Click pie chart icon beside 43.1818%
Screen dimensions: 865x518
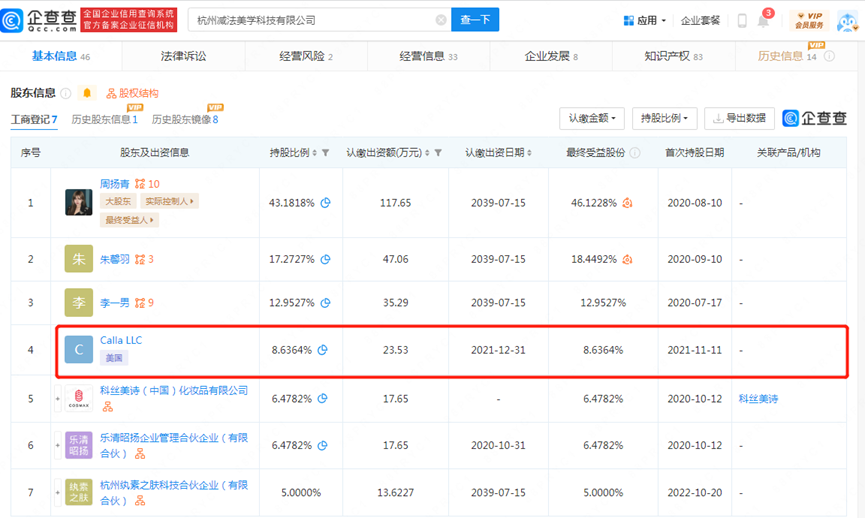pos(325,203)
